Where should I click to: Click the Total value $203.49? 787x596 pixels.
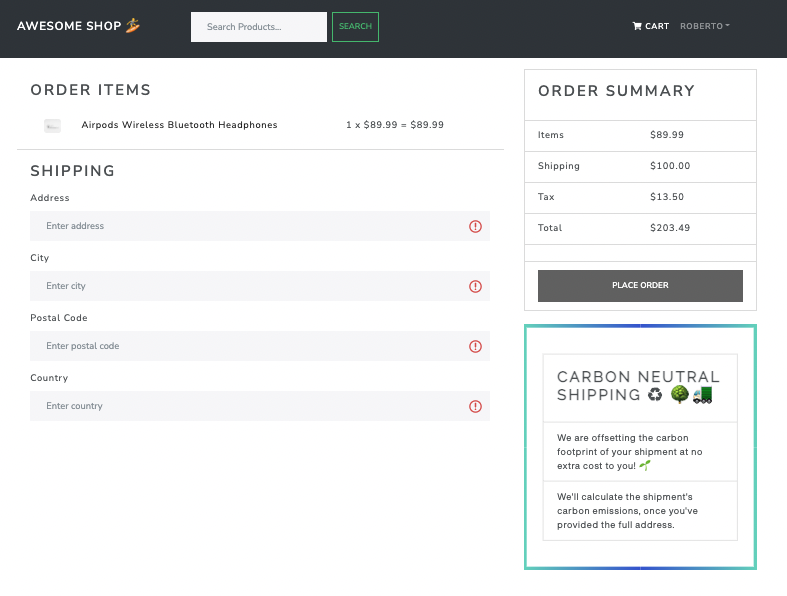[x=670, y=227]
